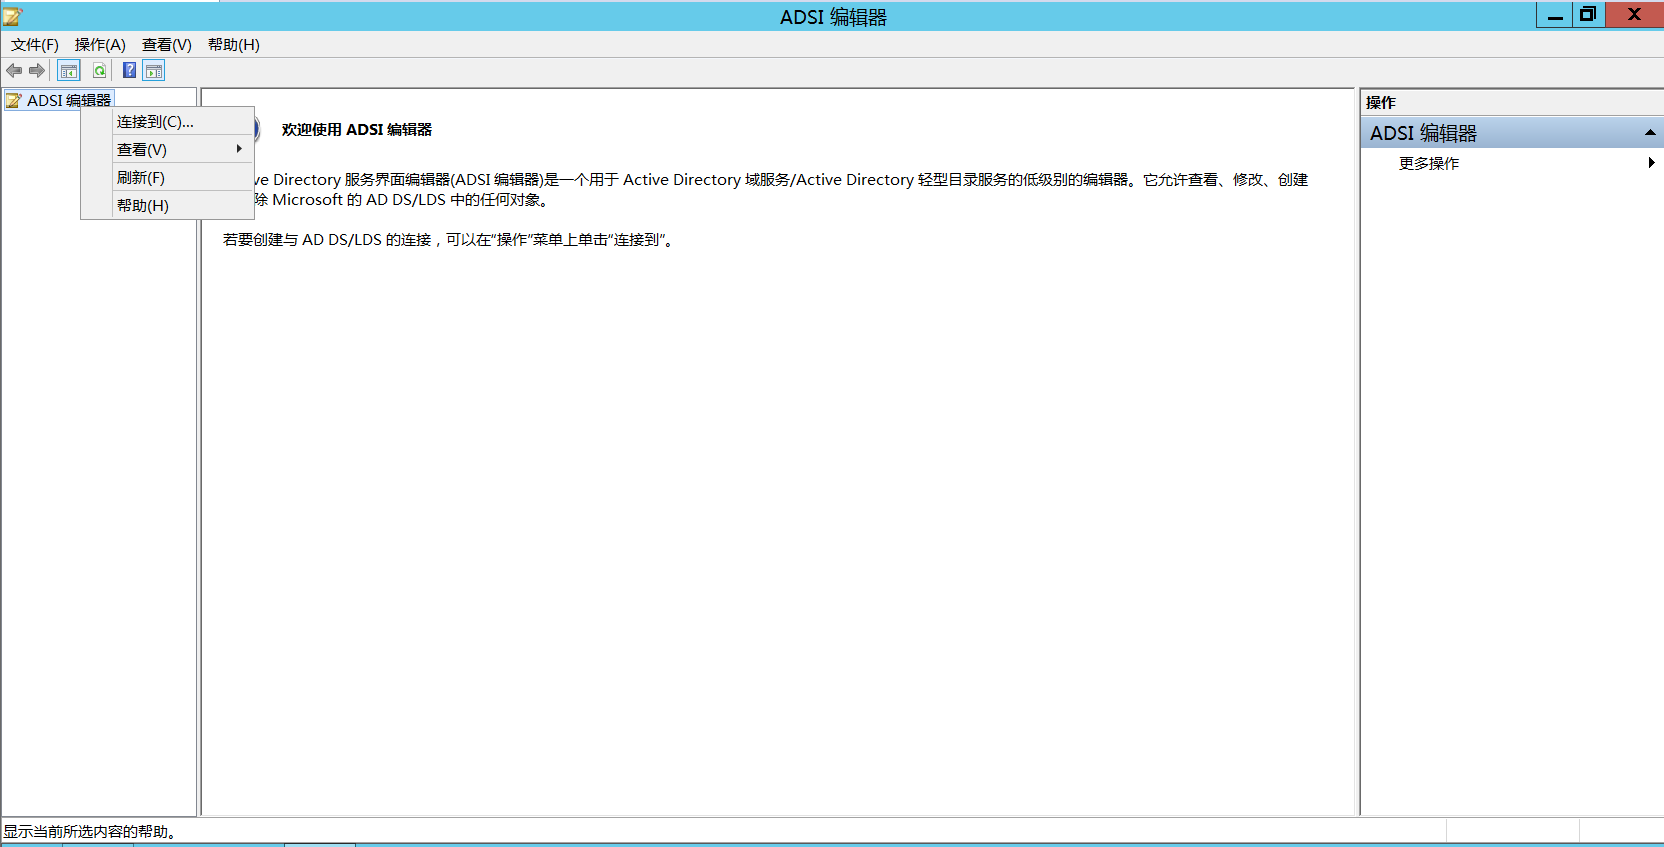The image size is (1664, 847).
Task: Choose 帮助(H) in context menu
Action: point(167,205)
